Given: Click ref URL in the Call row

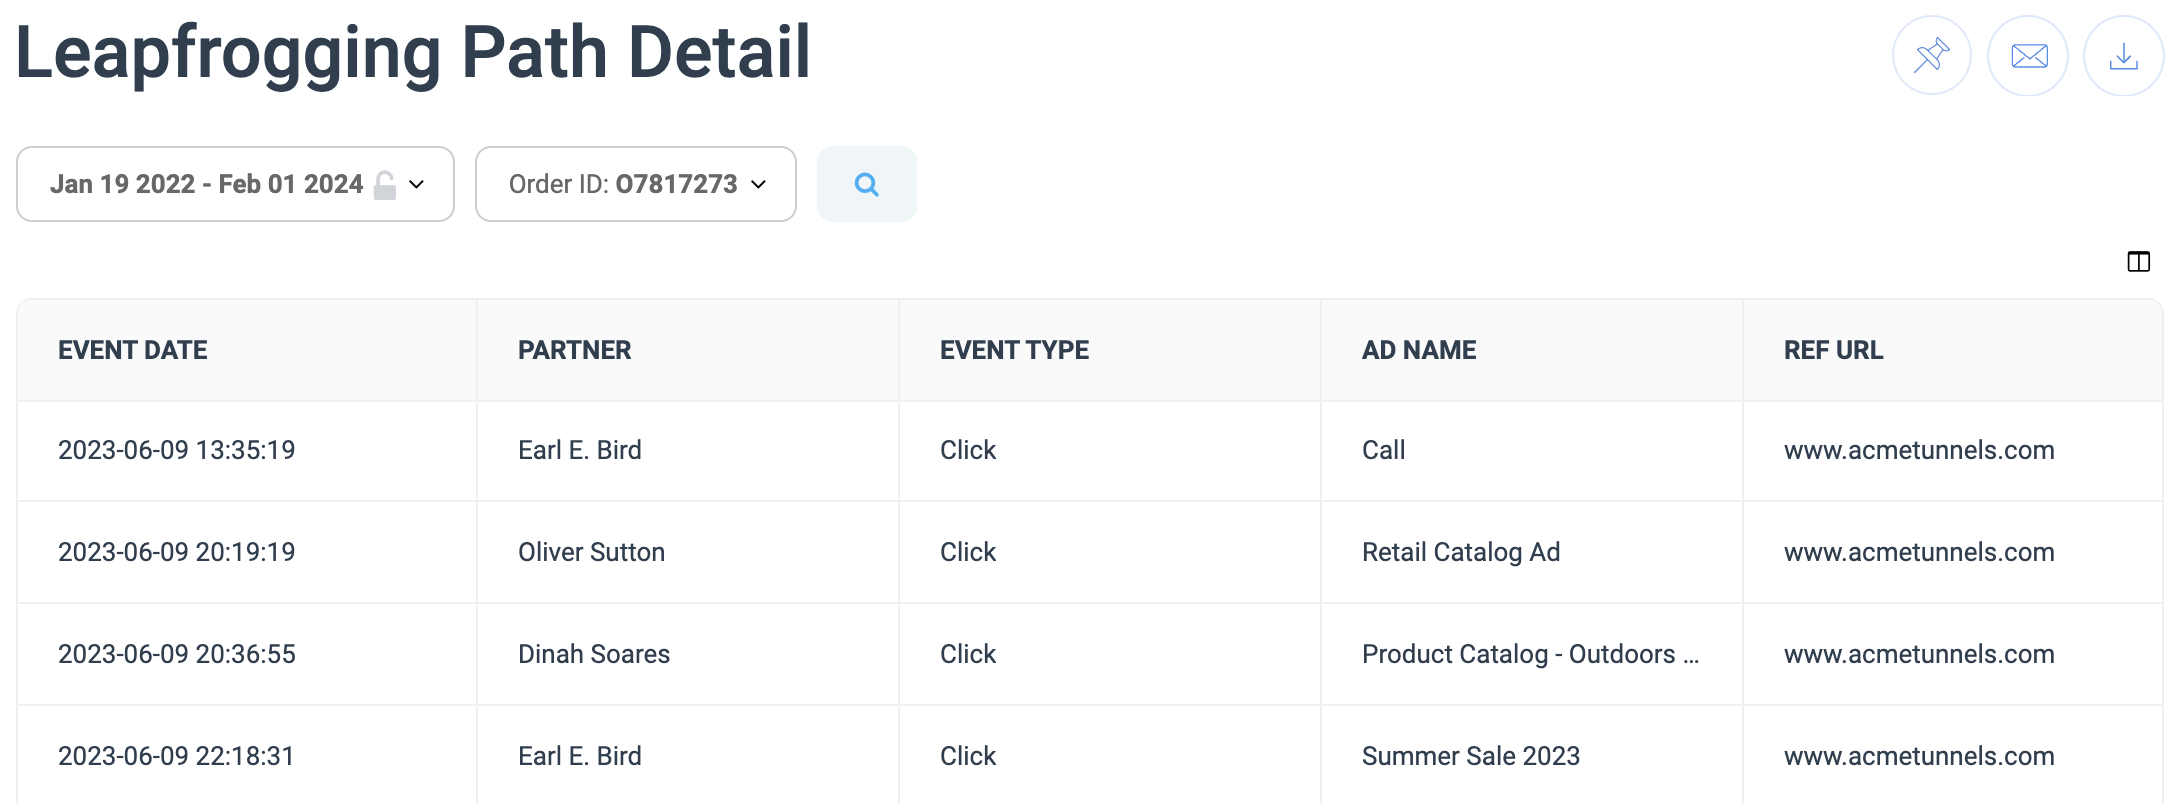Looking at the screenshot, I should (1919, 450).
